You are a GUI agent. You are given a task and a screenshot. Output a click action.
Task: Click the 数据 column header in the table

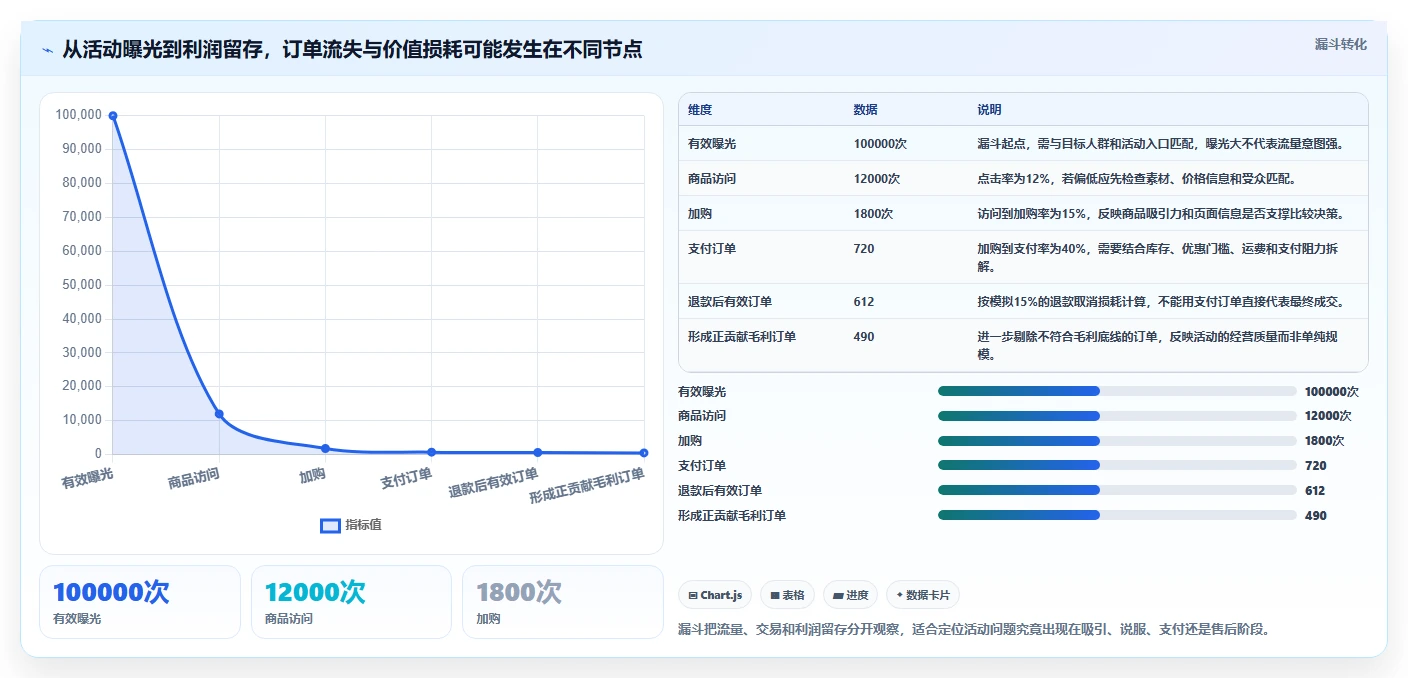tap(866, 110)
